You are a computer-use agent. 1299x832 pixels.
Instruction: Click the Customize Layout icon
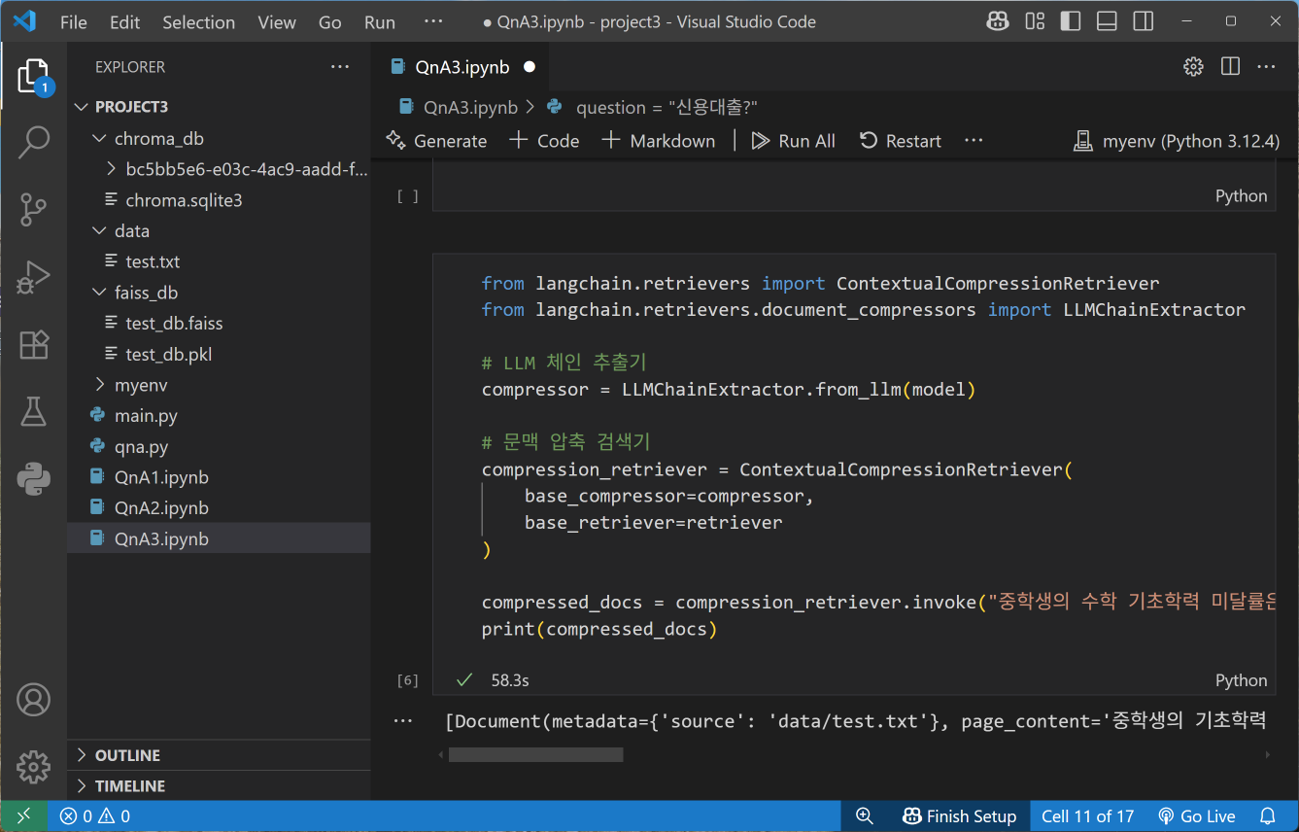[x=1035, y=21]
